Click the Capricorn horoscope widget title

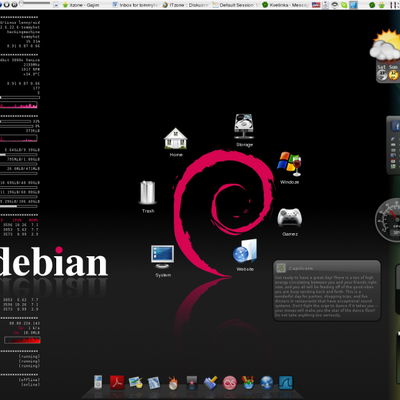(x=301, y=268)
